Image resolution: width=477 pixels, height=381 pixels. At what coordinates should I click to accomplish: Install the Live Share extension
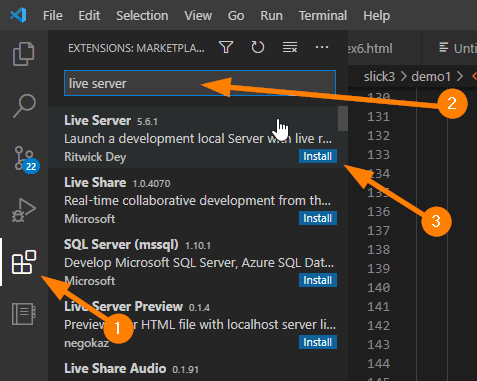[318, 218]
